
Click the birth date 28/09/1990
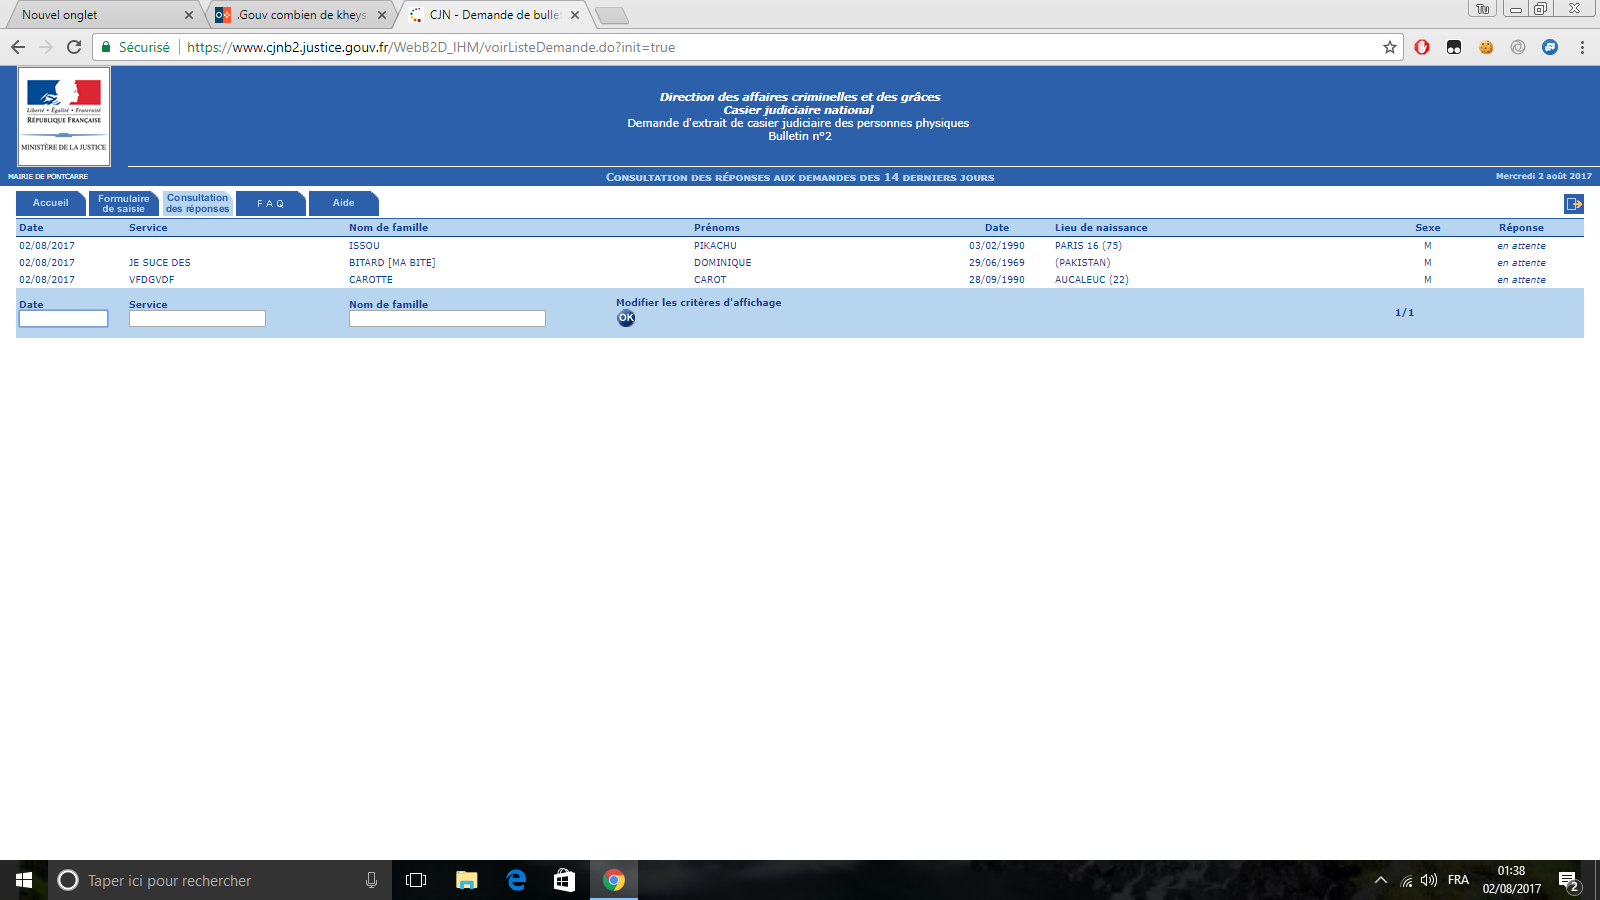click(997, 280)
